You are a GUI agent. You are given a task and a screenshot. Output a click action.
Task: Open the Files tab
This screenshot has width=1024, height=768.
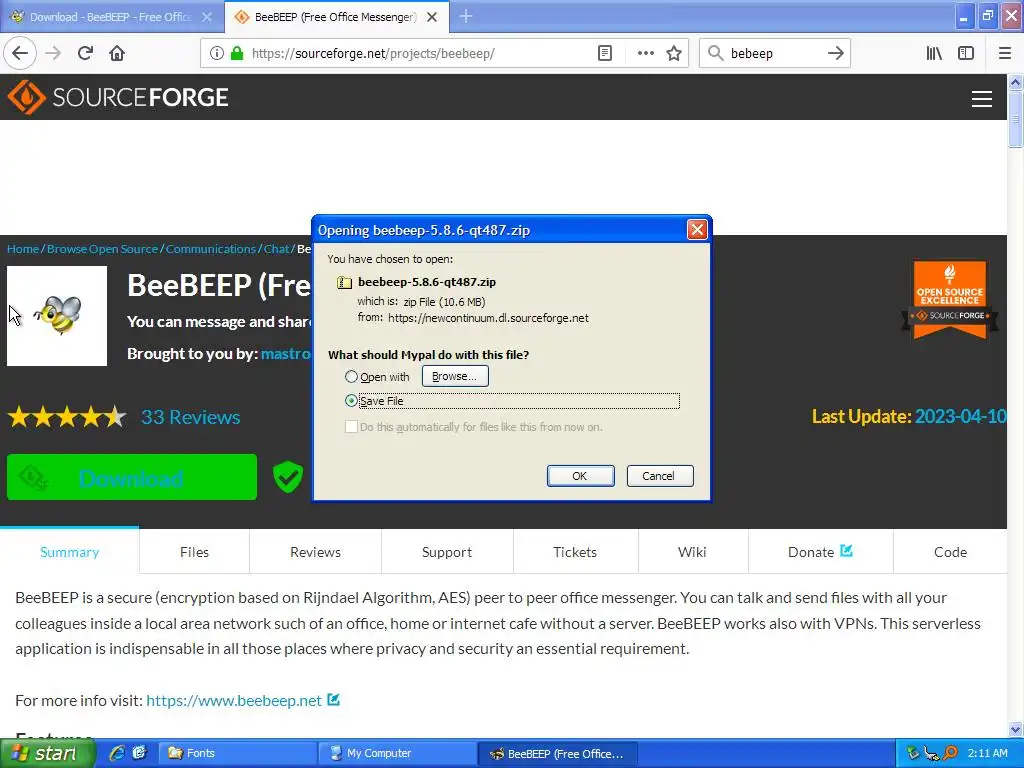coord(194,552)
